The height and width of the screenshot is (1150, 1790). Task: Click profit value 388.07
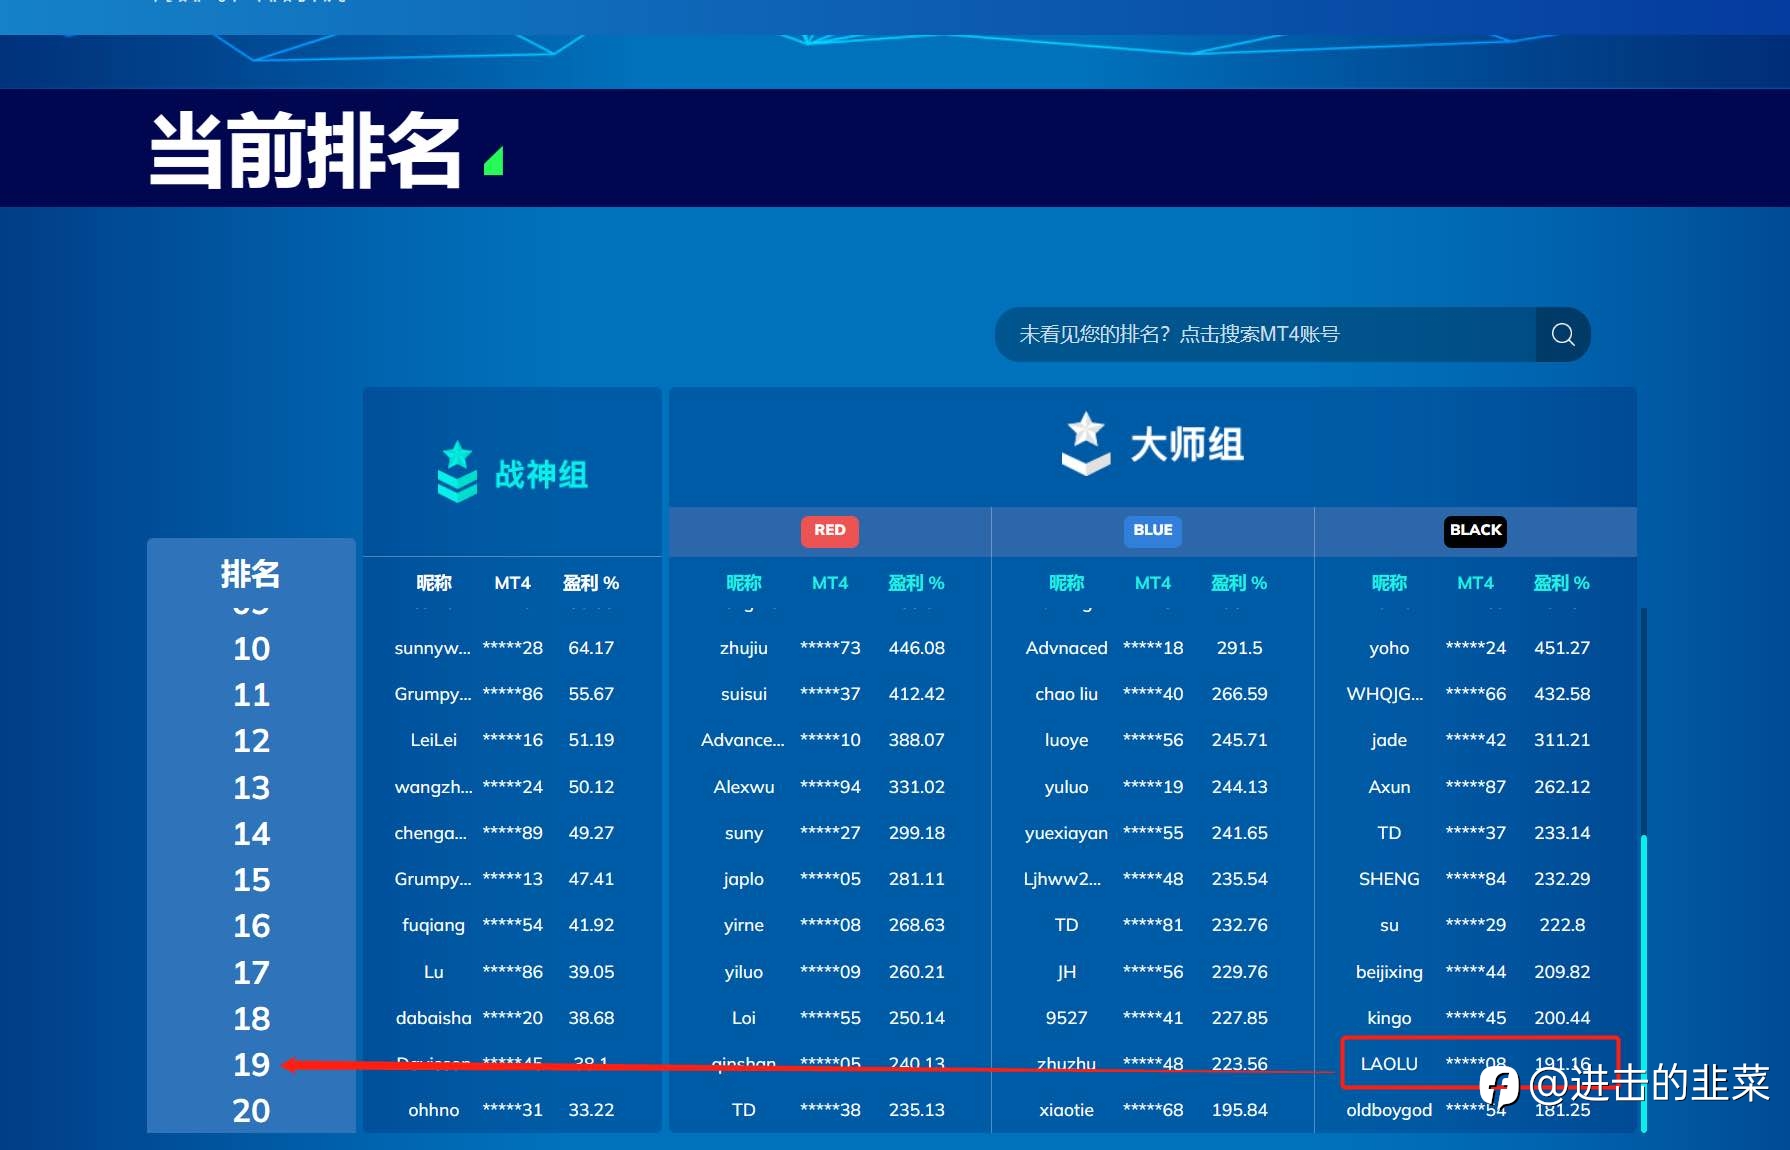(x=917, y=740)
